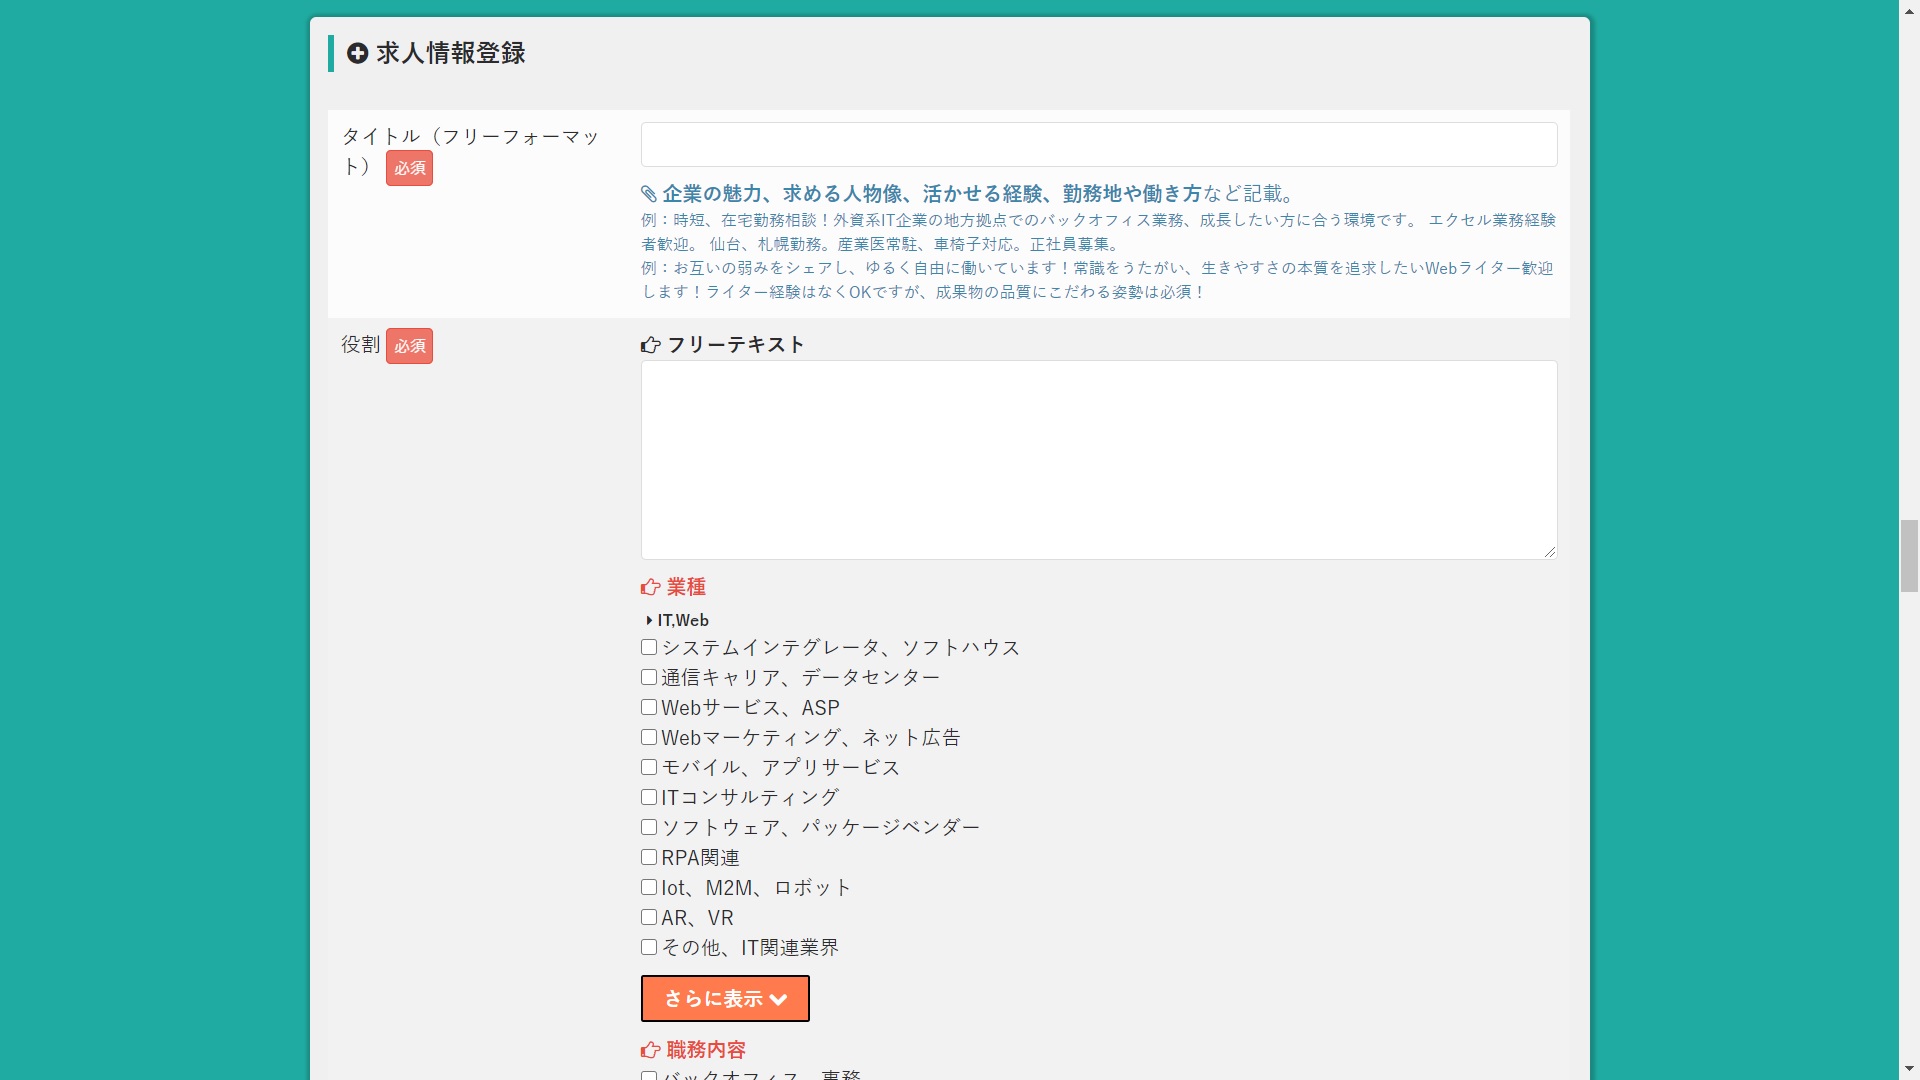1920x1080 pixels.
Task: Toggle the RPA関連 checkbox
Action: [649, 857]
